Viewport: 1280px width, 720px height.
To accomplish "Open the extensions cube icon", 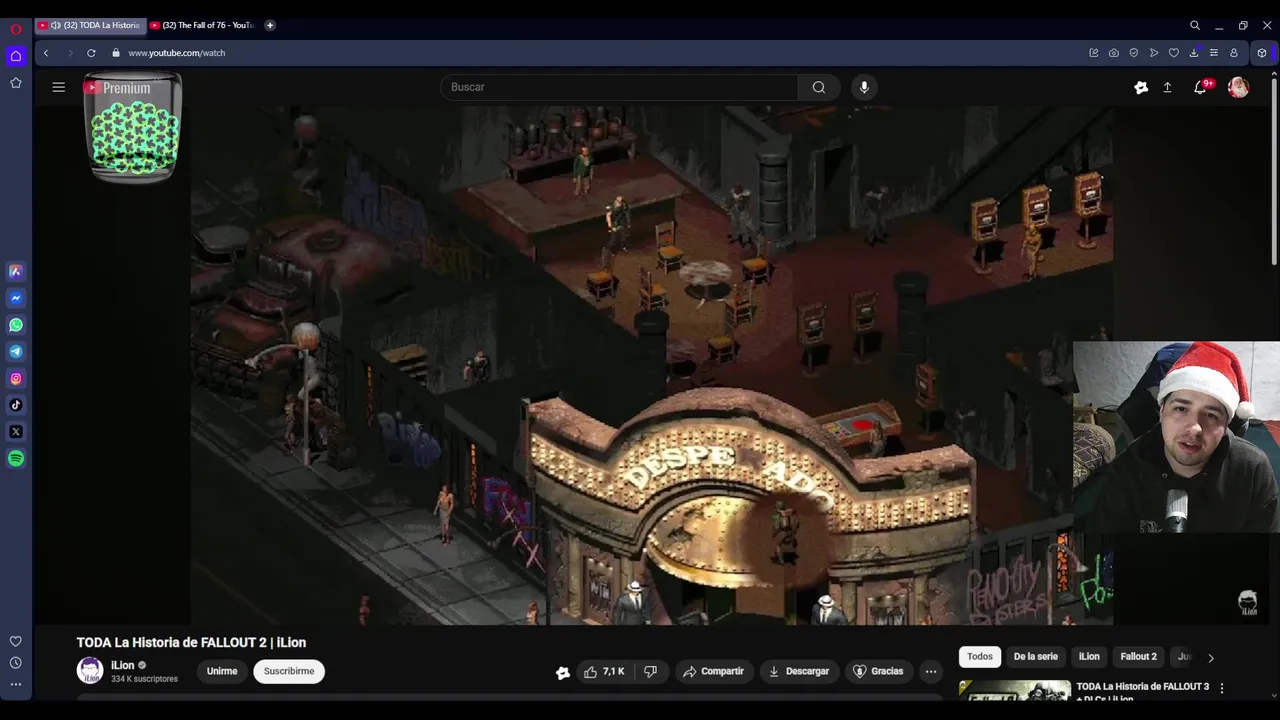I will click(x=1262, y=53).
